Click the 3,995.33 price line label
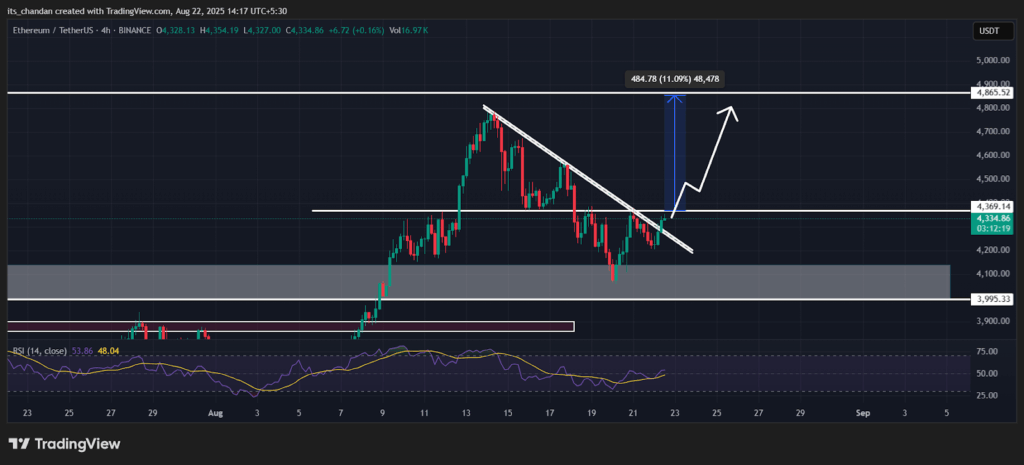Image resolution: width=1024 pixels, height=465 pixels. coord(993,298)
